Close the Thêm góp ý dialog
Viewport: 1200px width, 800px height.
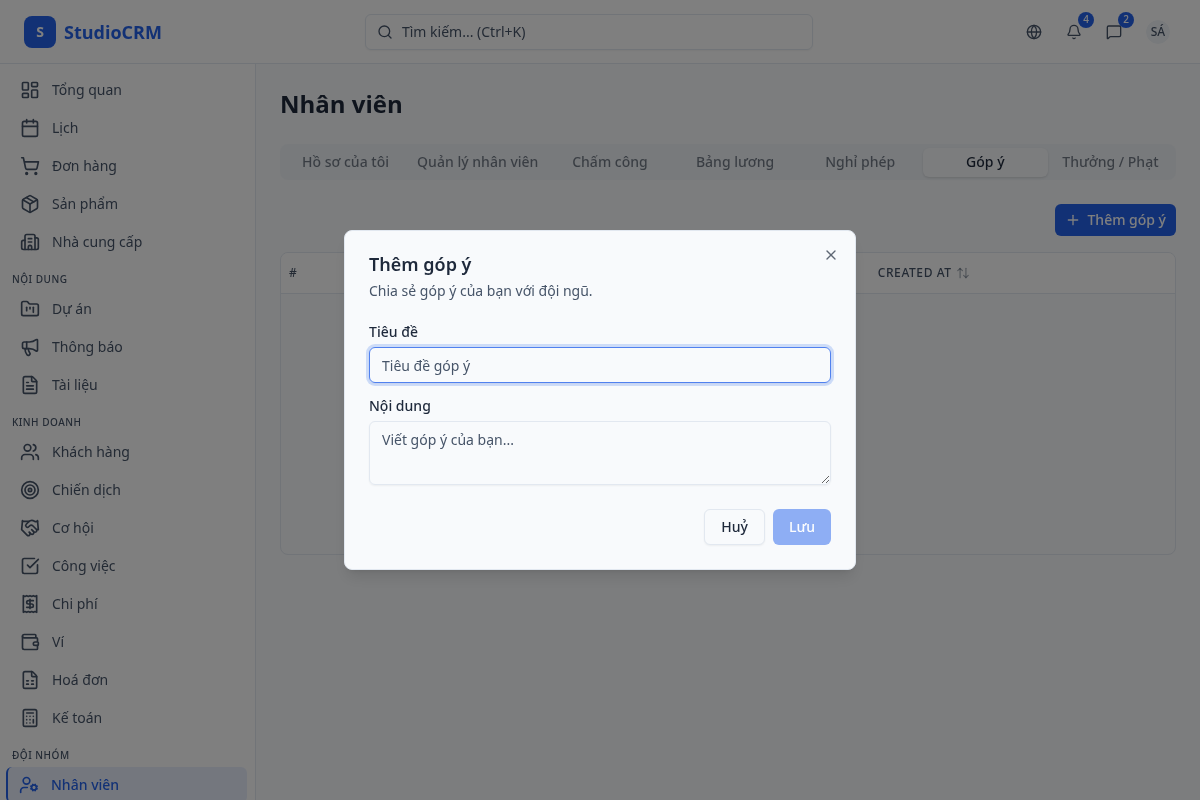pos(831,255)
